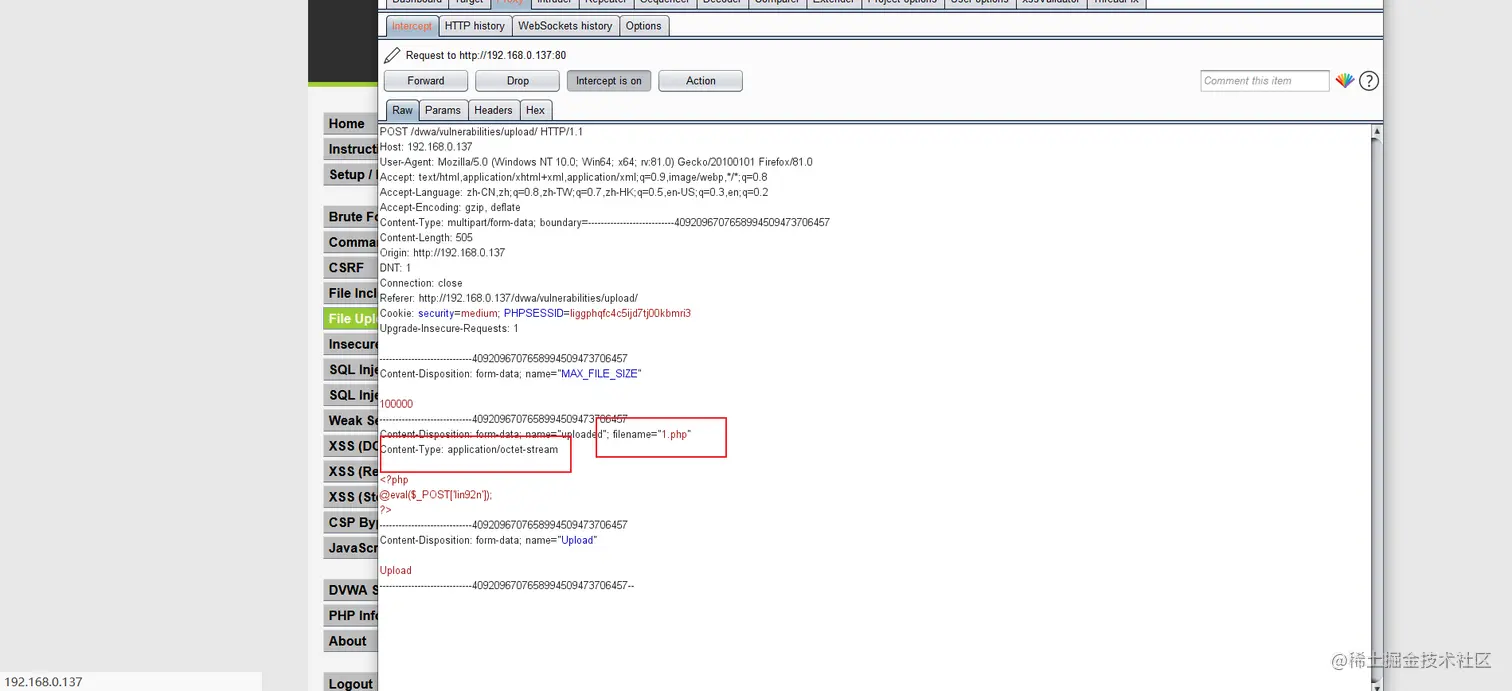Image resolution: width=1512 pixels, height=691 pixels.
Task: Open DVWA XSS (Stored) menu item
Action: click(351, 497)
